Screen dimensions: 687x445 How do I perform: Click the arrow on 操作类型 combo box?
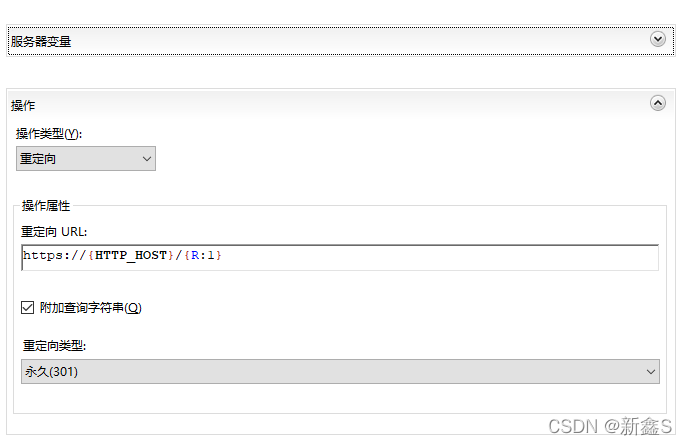[x=147, y=158]
